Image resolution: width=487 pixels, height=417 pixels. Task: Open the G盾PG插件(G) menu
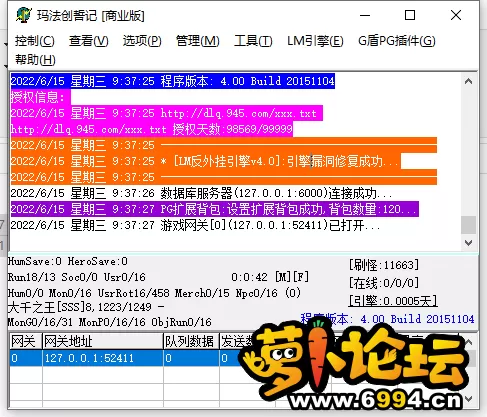point(397,41)
